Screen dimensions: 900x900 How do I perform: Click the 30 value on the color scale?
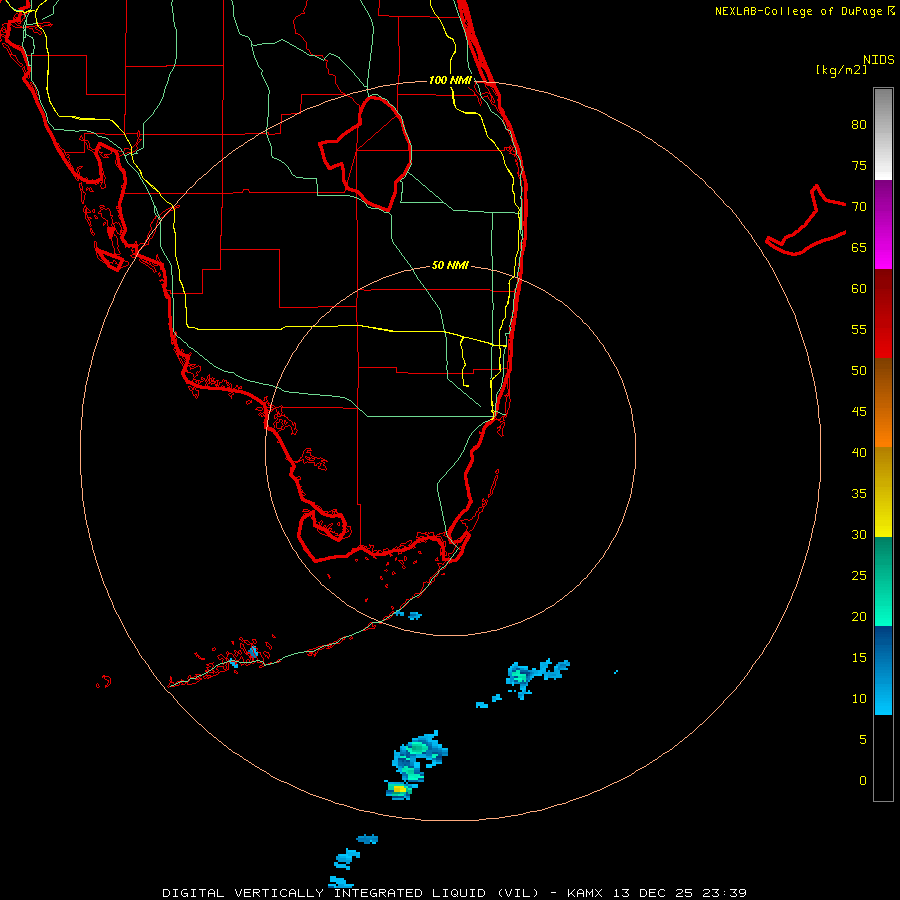coord(859,535)
